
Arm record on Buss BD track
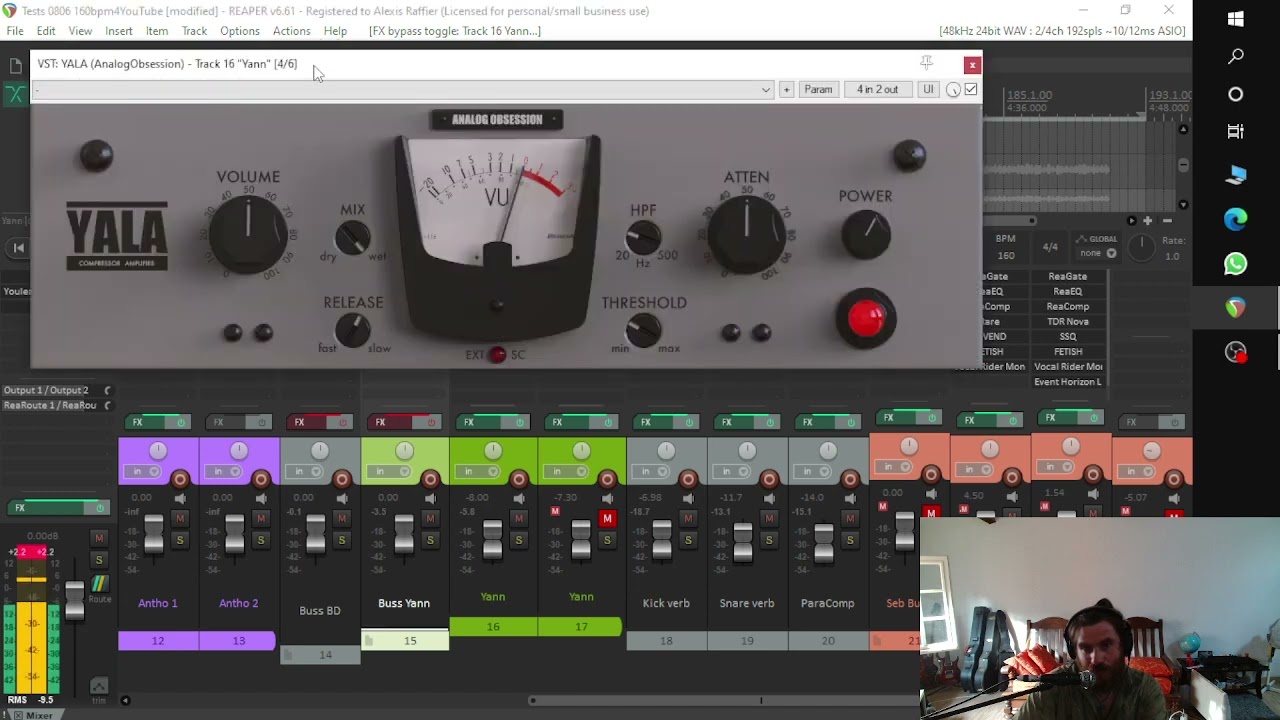tap(342, 480)
